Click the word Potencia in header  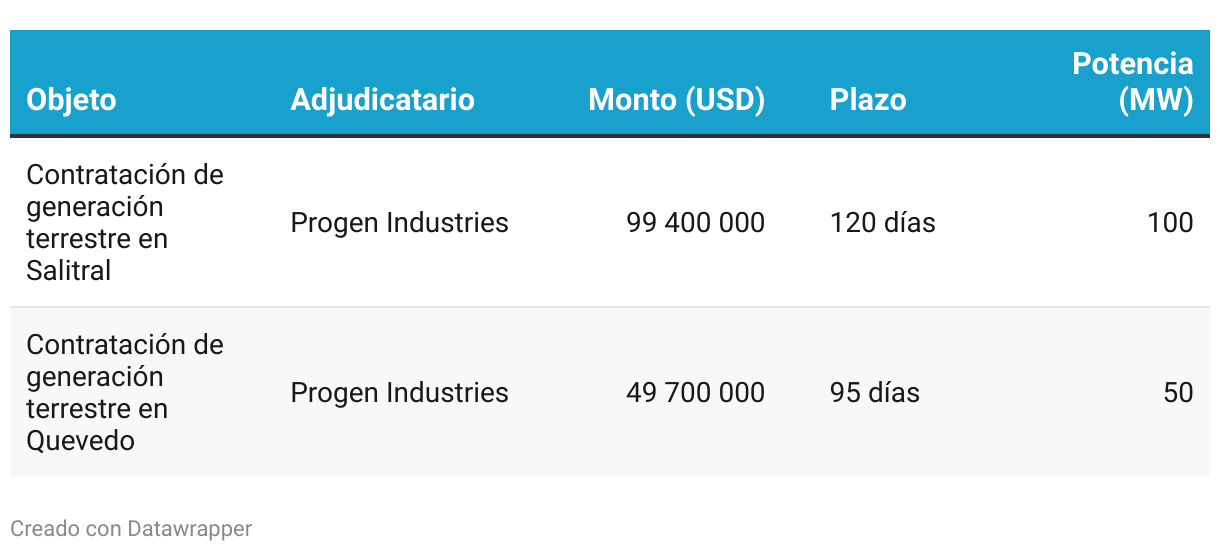click(1133, 64)
